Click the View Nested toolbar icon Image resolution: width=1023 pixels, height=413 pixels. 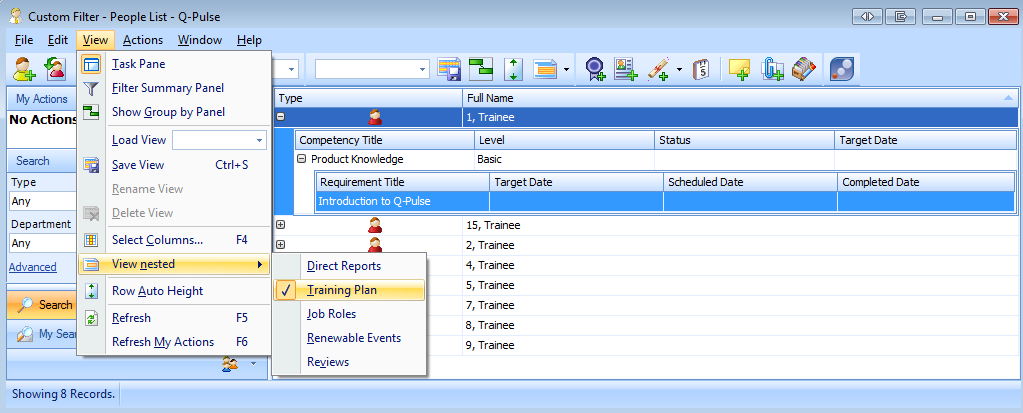545,69
